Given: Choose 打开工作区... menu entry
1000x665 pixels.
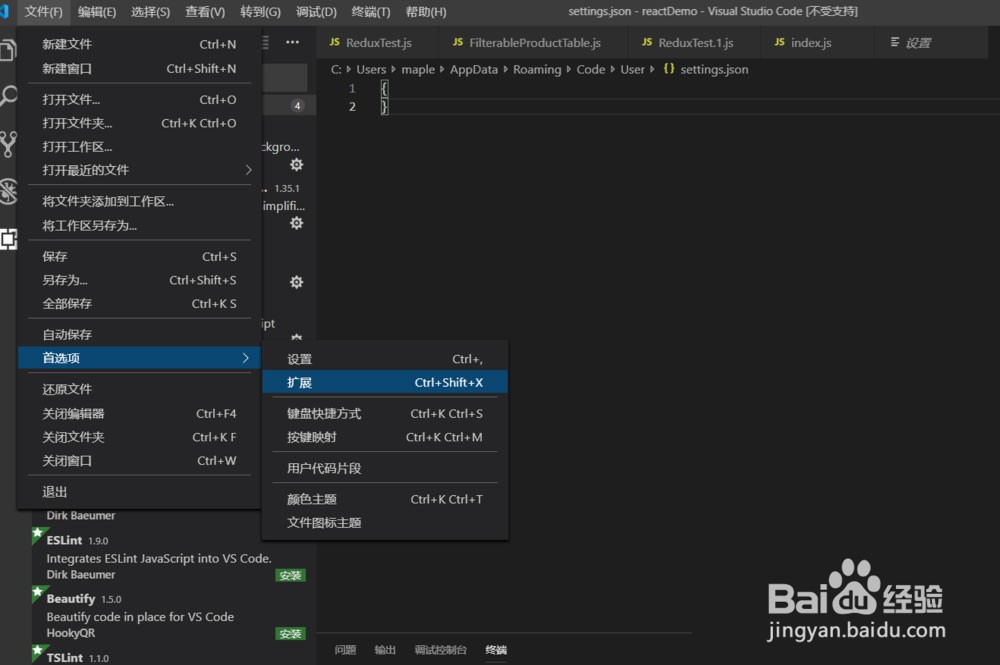Looking at the screenshot, I should (x=140, y=147).
